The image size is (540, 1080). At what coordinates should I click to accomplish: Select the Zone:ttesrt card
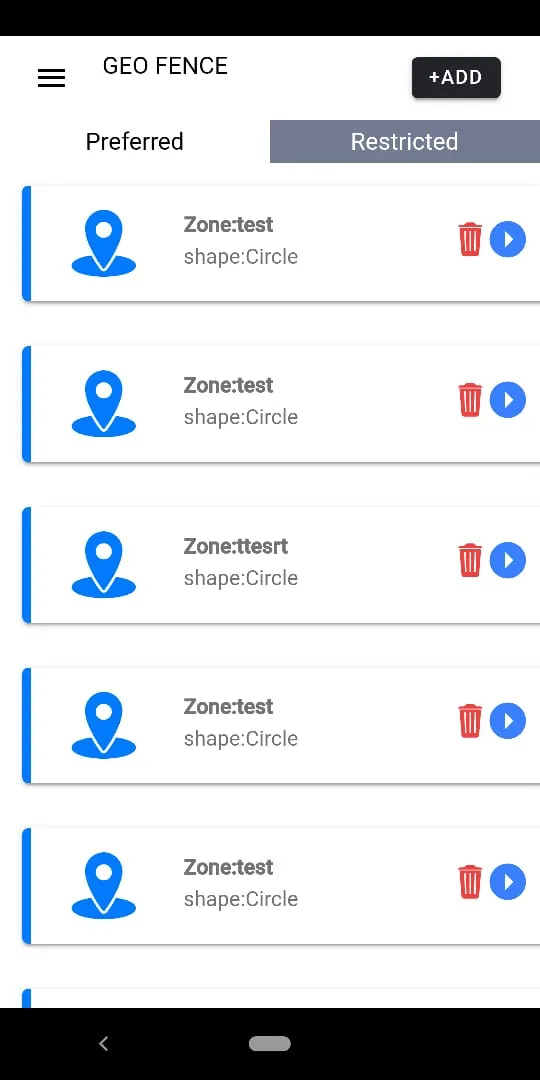click(281, 565)
